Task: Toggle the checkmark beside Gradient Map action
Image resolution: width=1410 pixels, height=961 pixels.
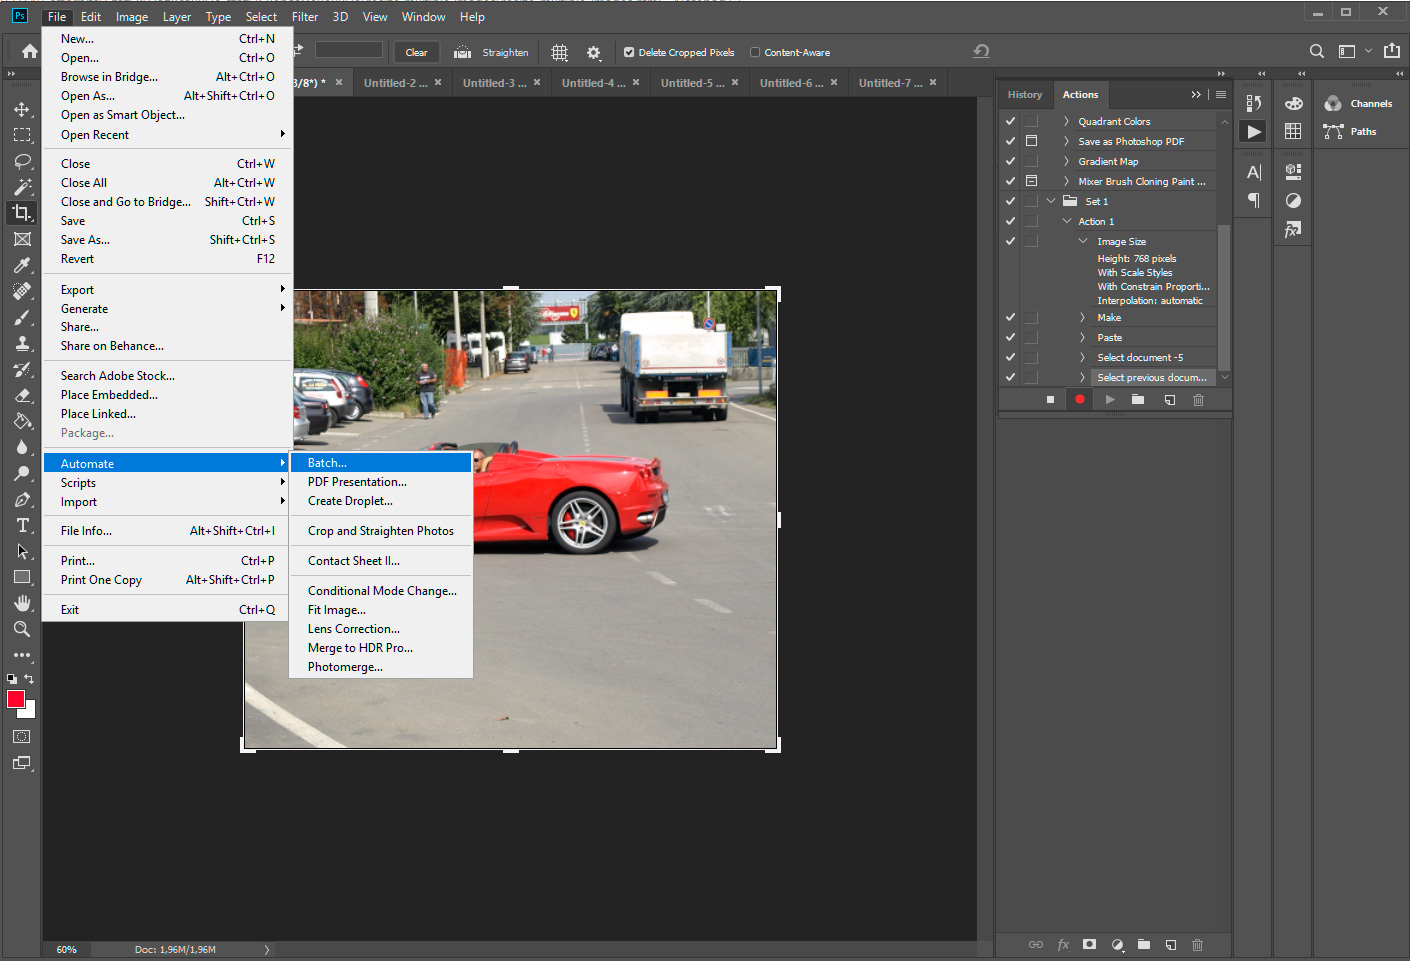Action: click(x=1009, y=161)
